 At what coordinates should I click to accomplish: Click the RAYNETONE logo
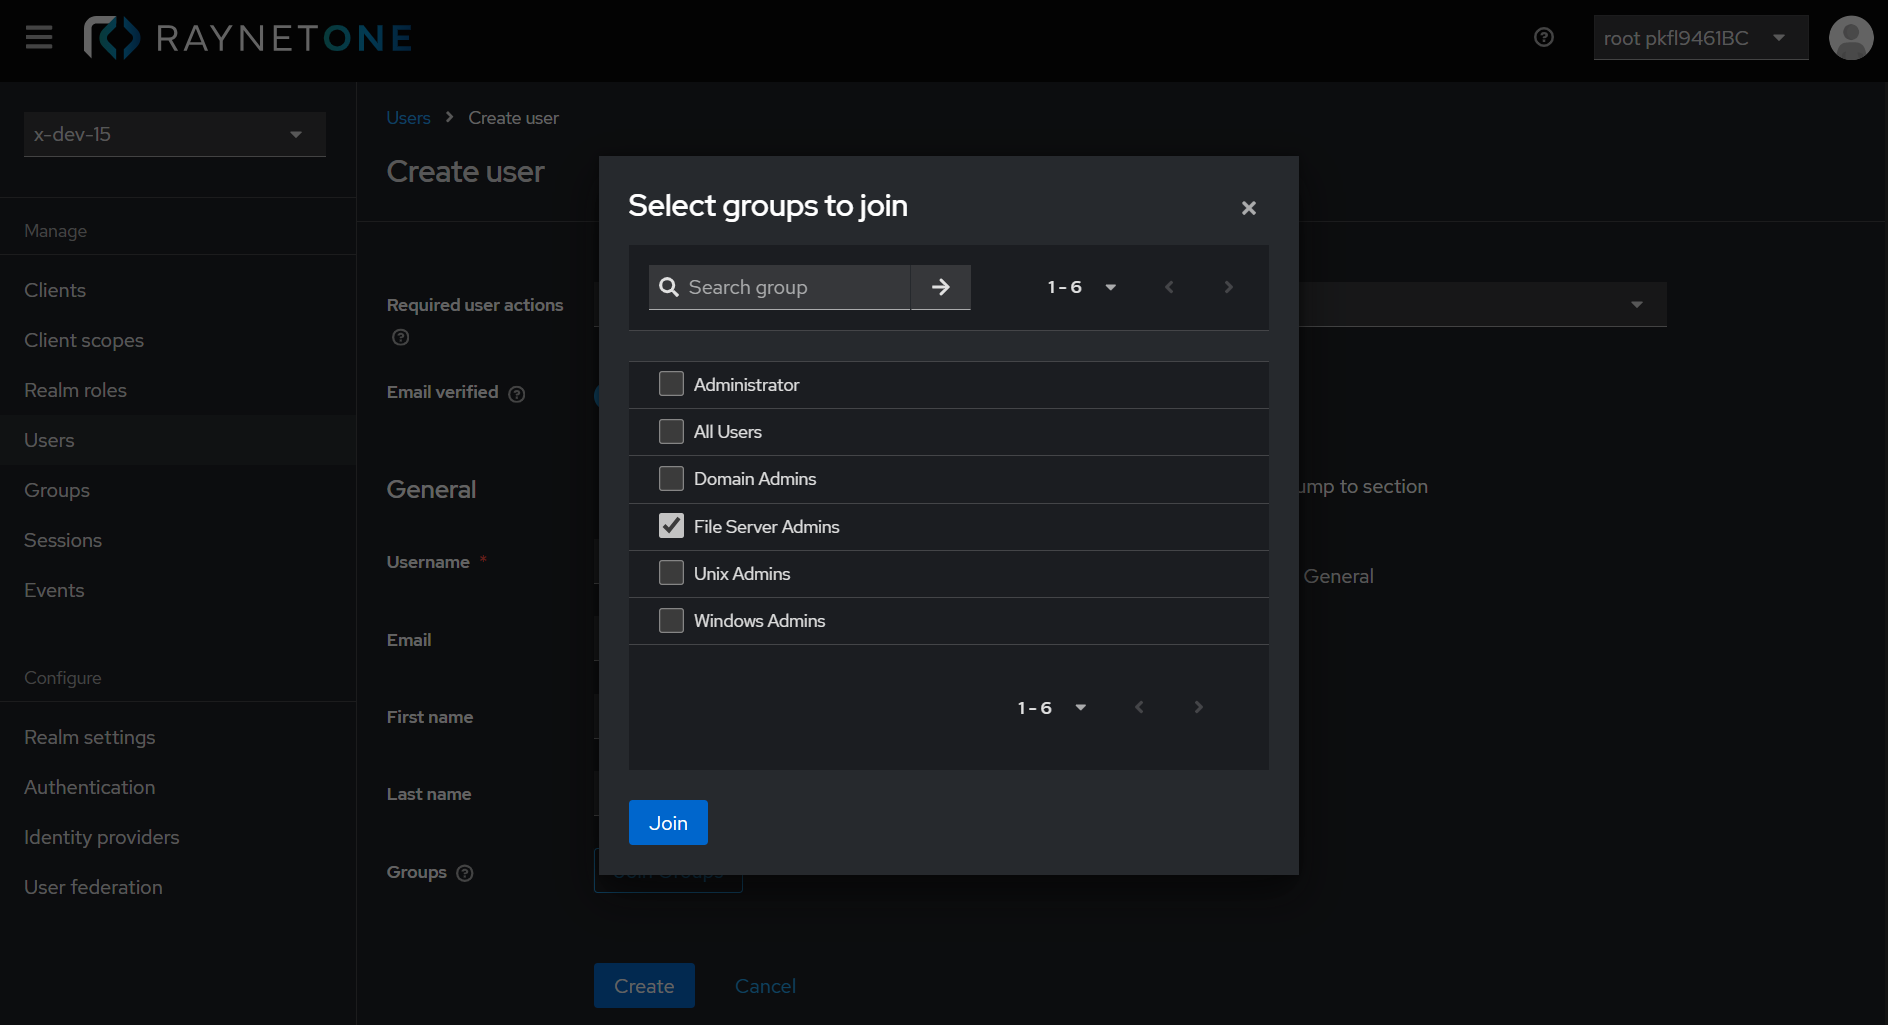pos(247,38)
